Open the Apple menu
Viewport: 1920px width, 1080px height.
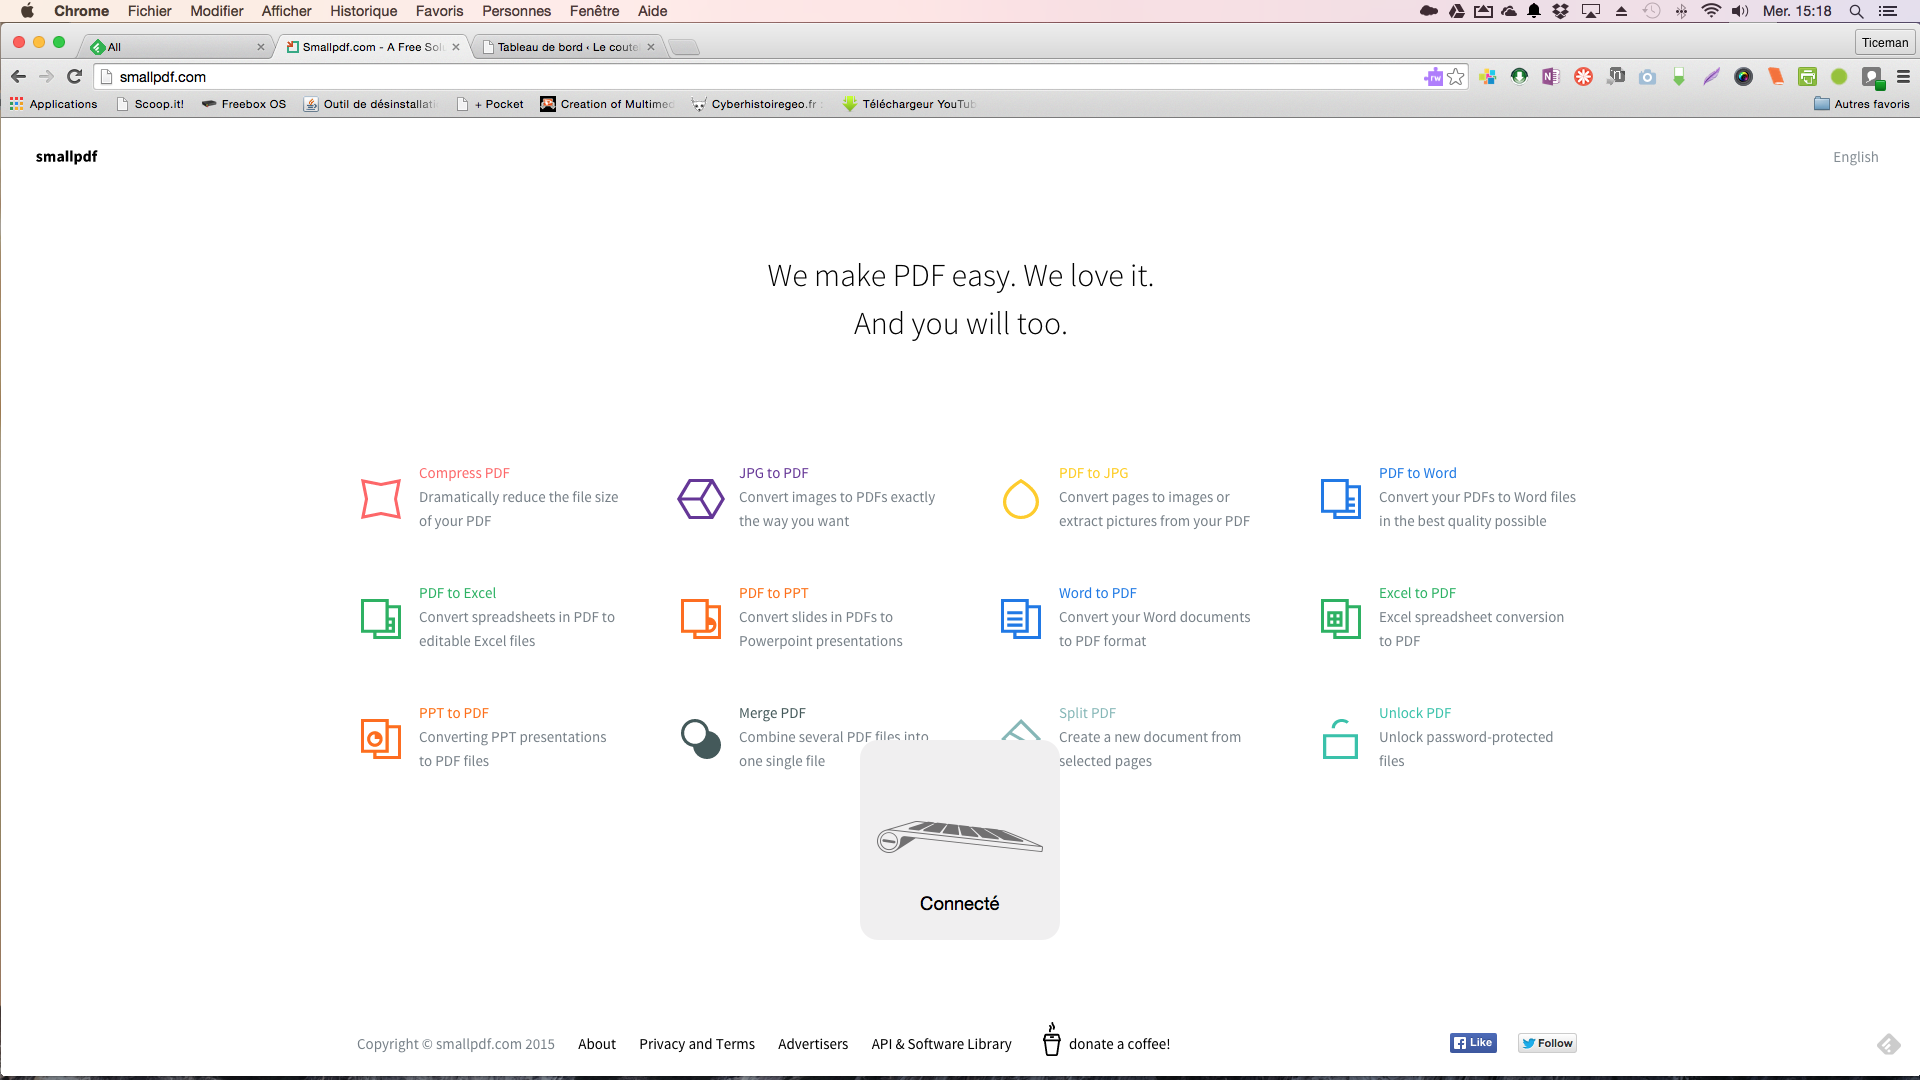coord(27,11)
